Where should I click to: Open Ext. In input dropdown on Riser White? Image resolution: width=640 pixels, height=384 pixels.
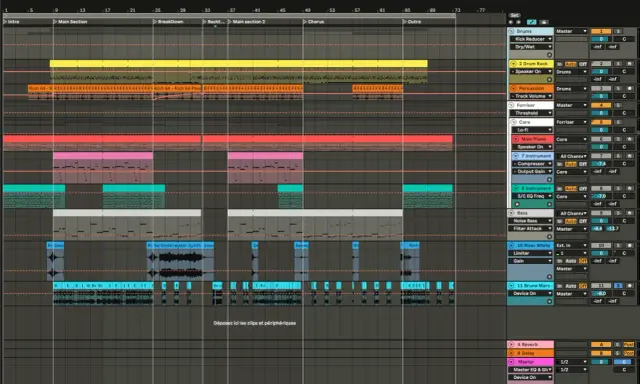tap(571, 246)
